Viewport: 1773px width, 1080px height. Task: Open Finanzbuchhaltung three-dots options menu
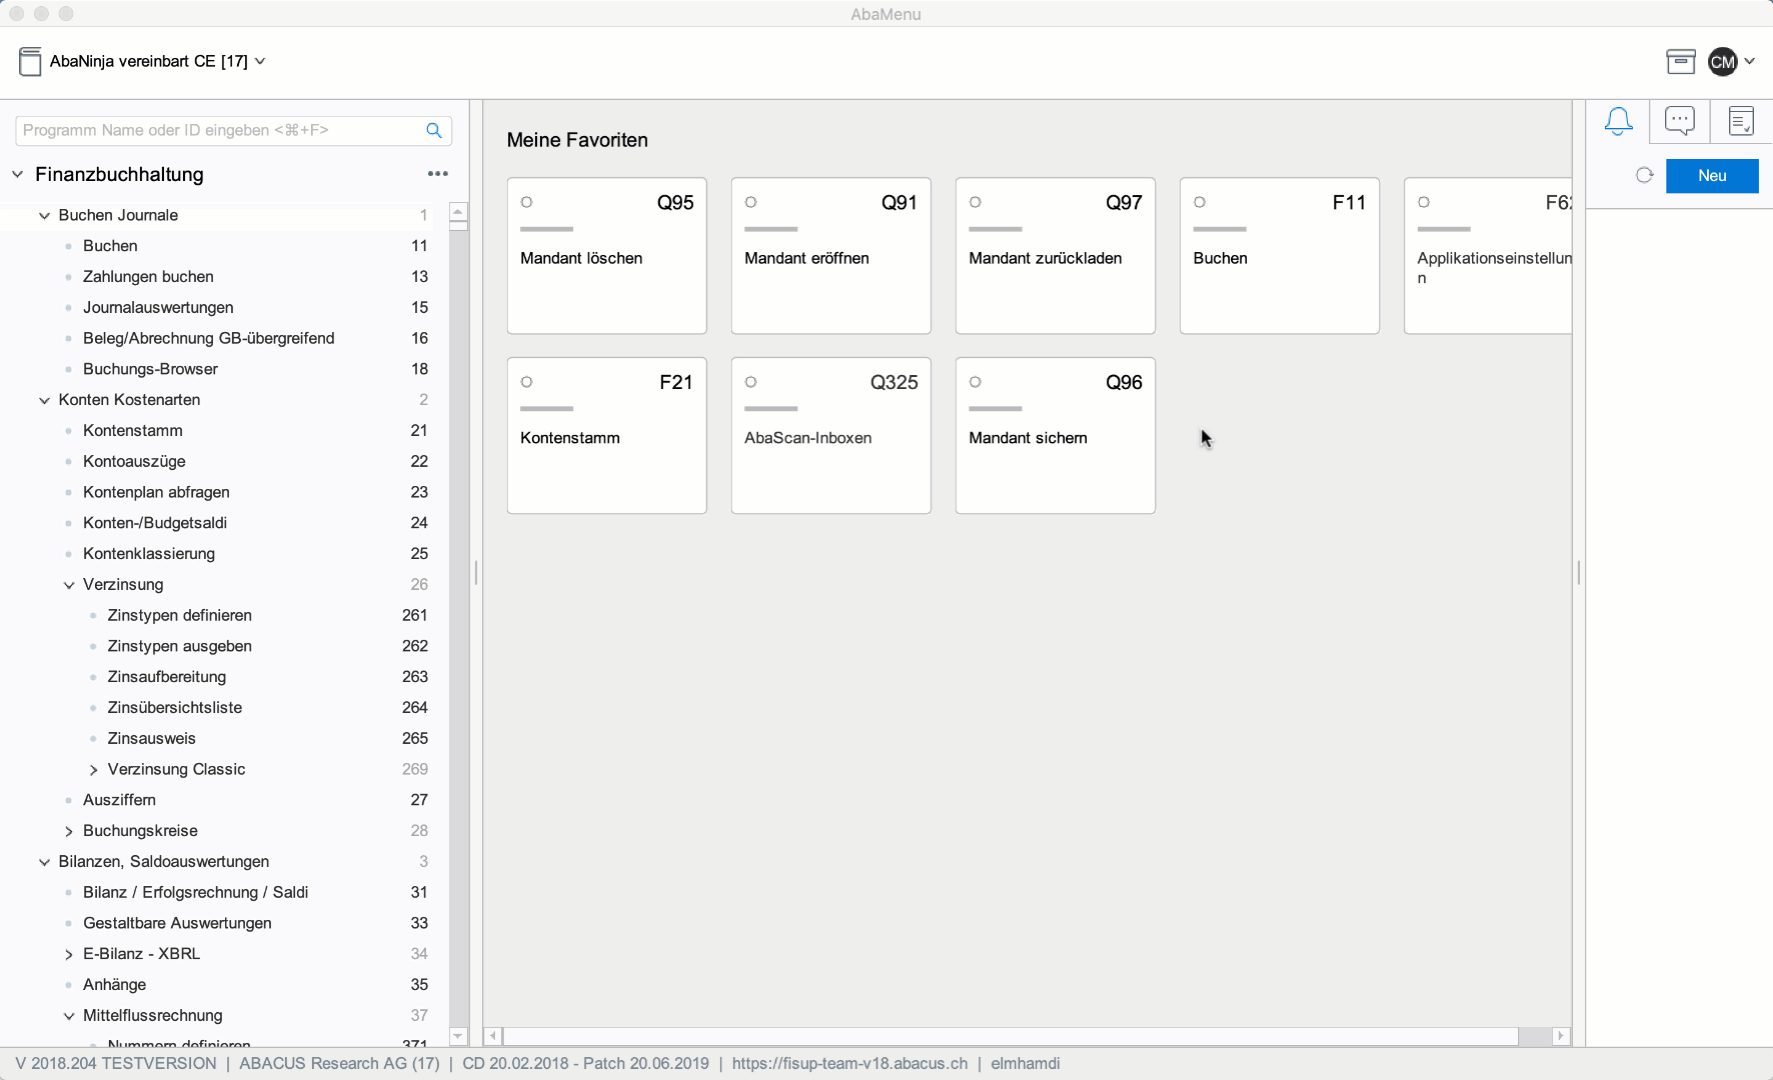pyautogui.click(x=438, y=174)
